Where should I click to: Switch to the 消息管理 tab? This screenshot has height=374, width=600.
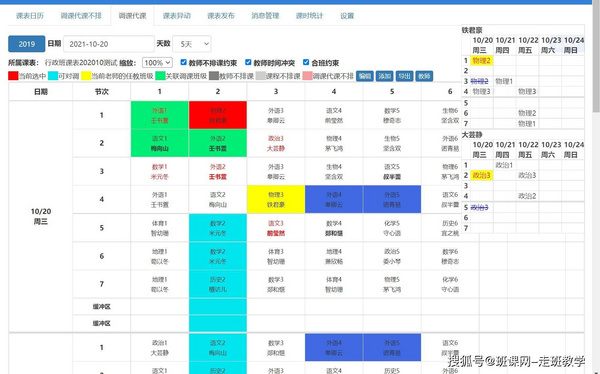coord(265,16)
